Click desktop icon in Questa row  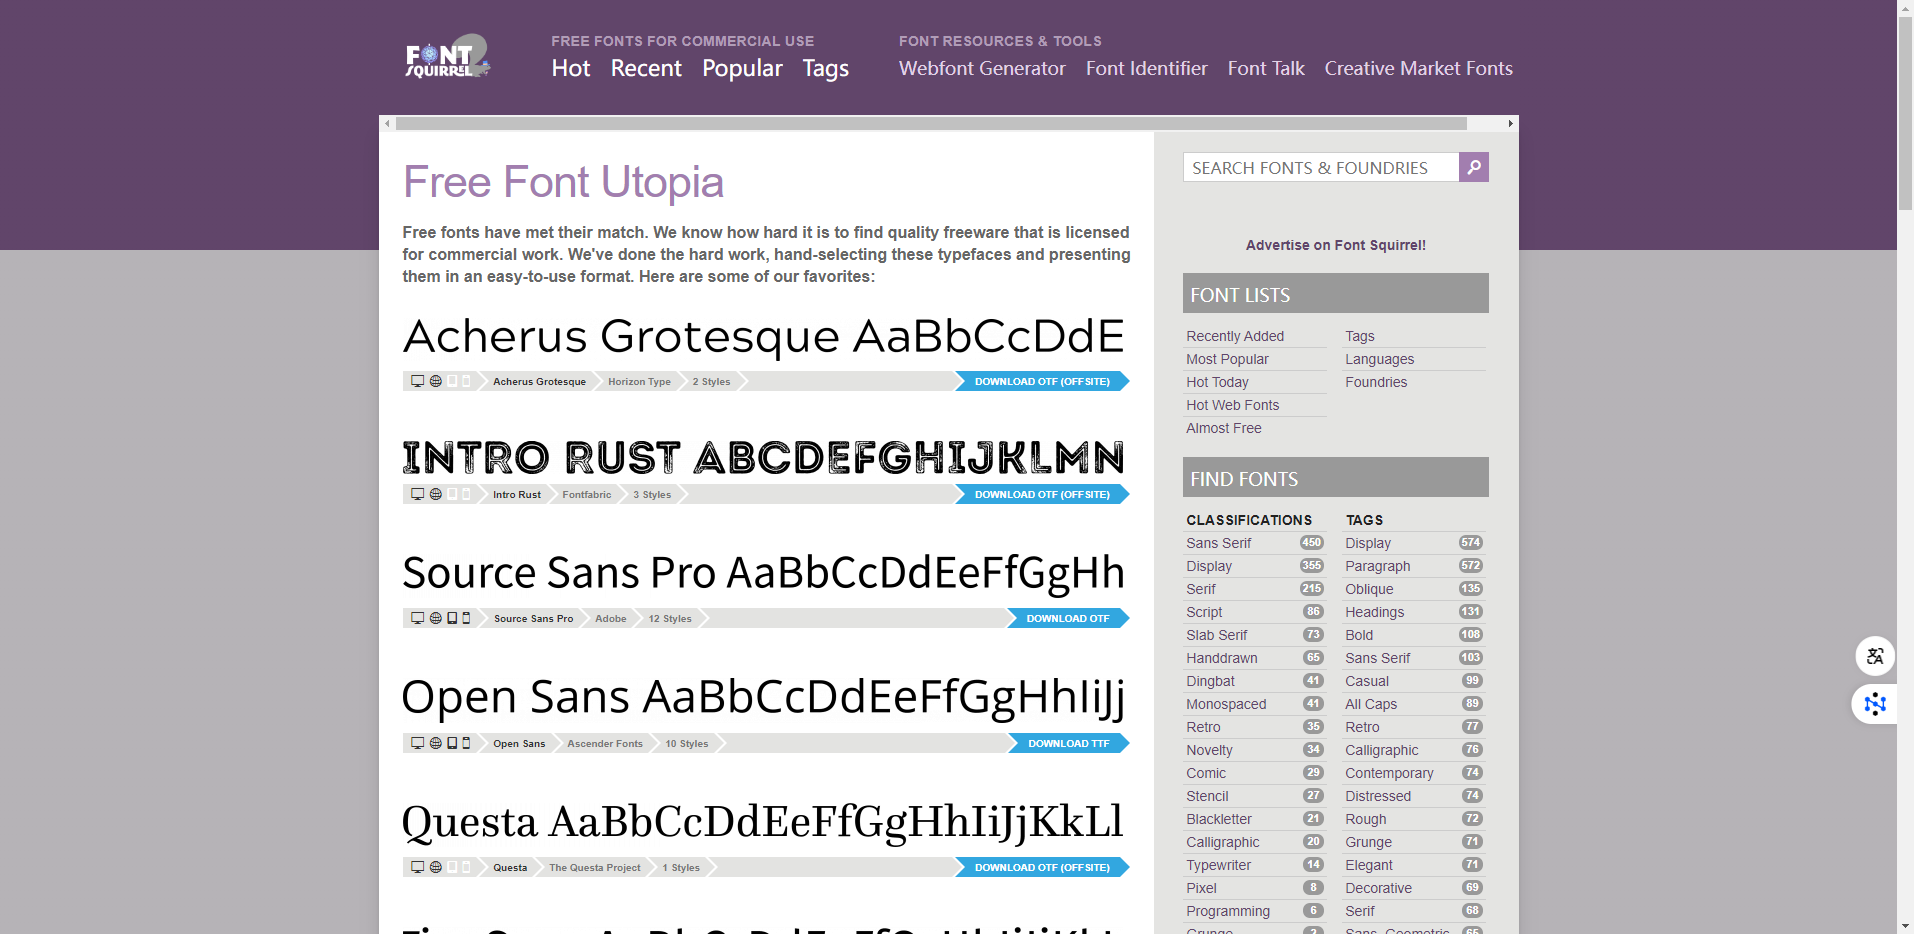(x=418, y=867)
